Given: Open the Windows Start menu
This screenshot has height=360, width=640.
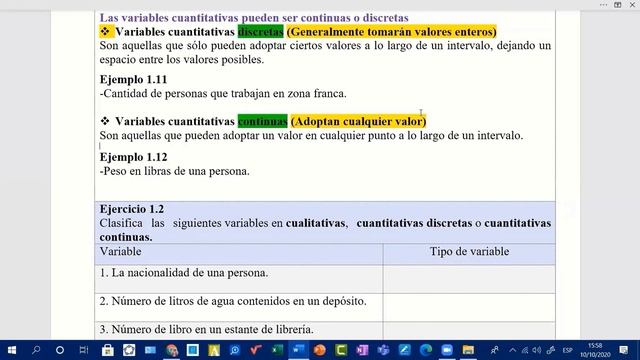Looking at the screenshot, I should [12, 350].
